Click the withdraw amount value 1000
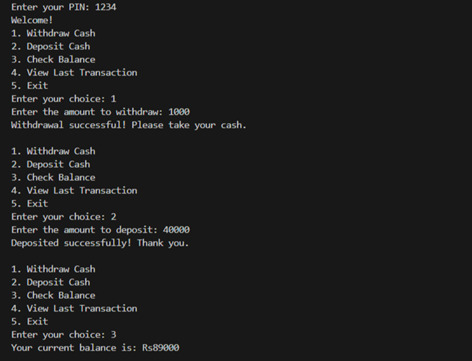The height and width of the screenshot is (361, 472). click(179, 112)
